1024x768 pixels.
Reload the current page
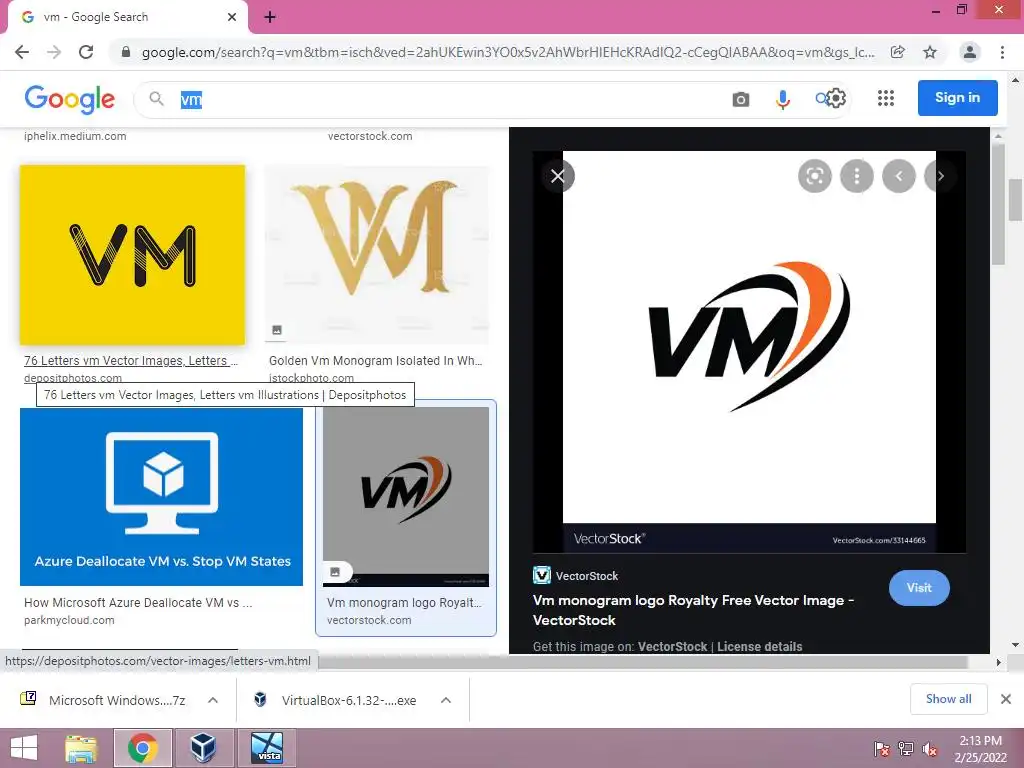86,52
